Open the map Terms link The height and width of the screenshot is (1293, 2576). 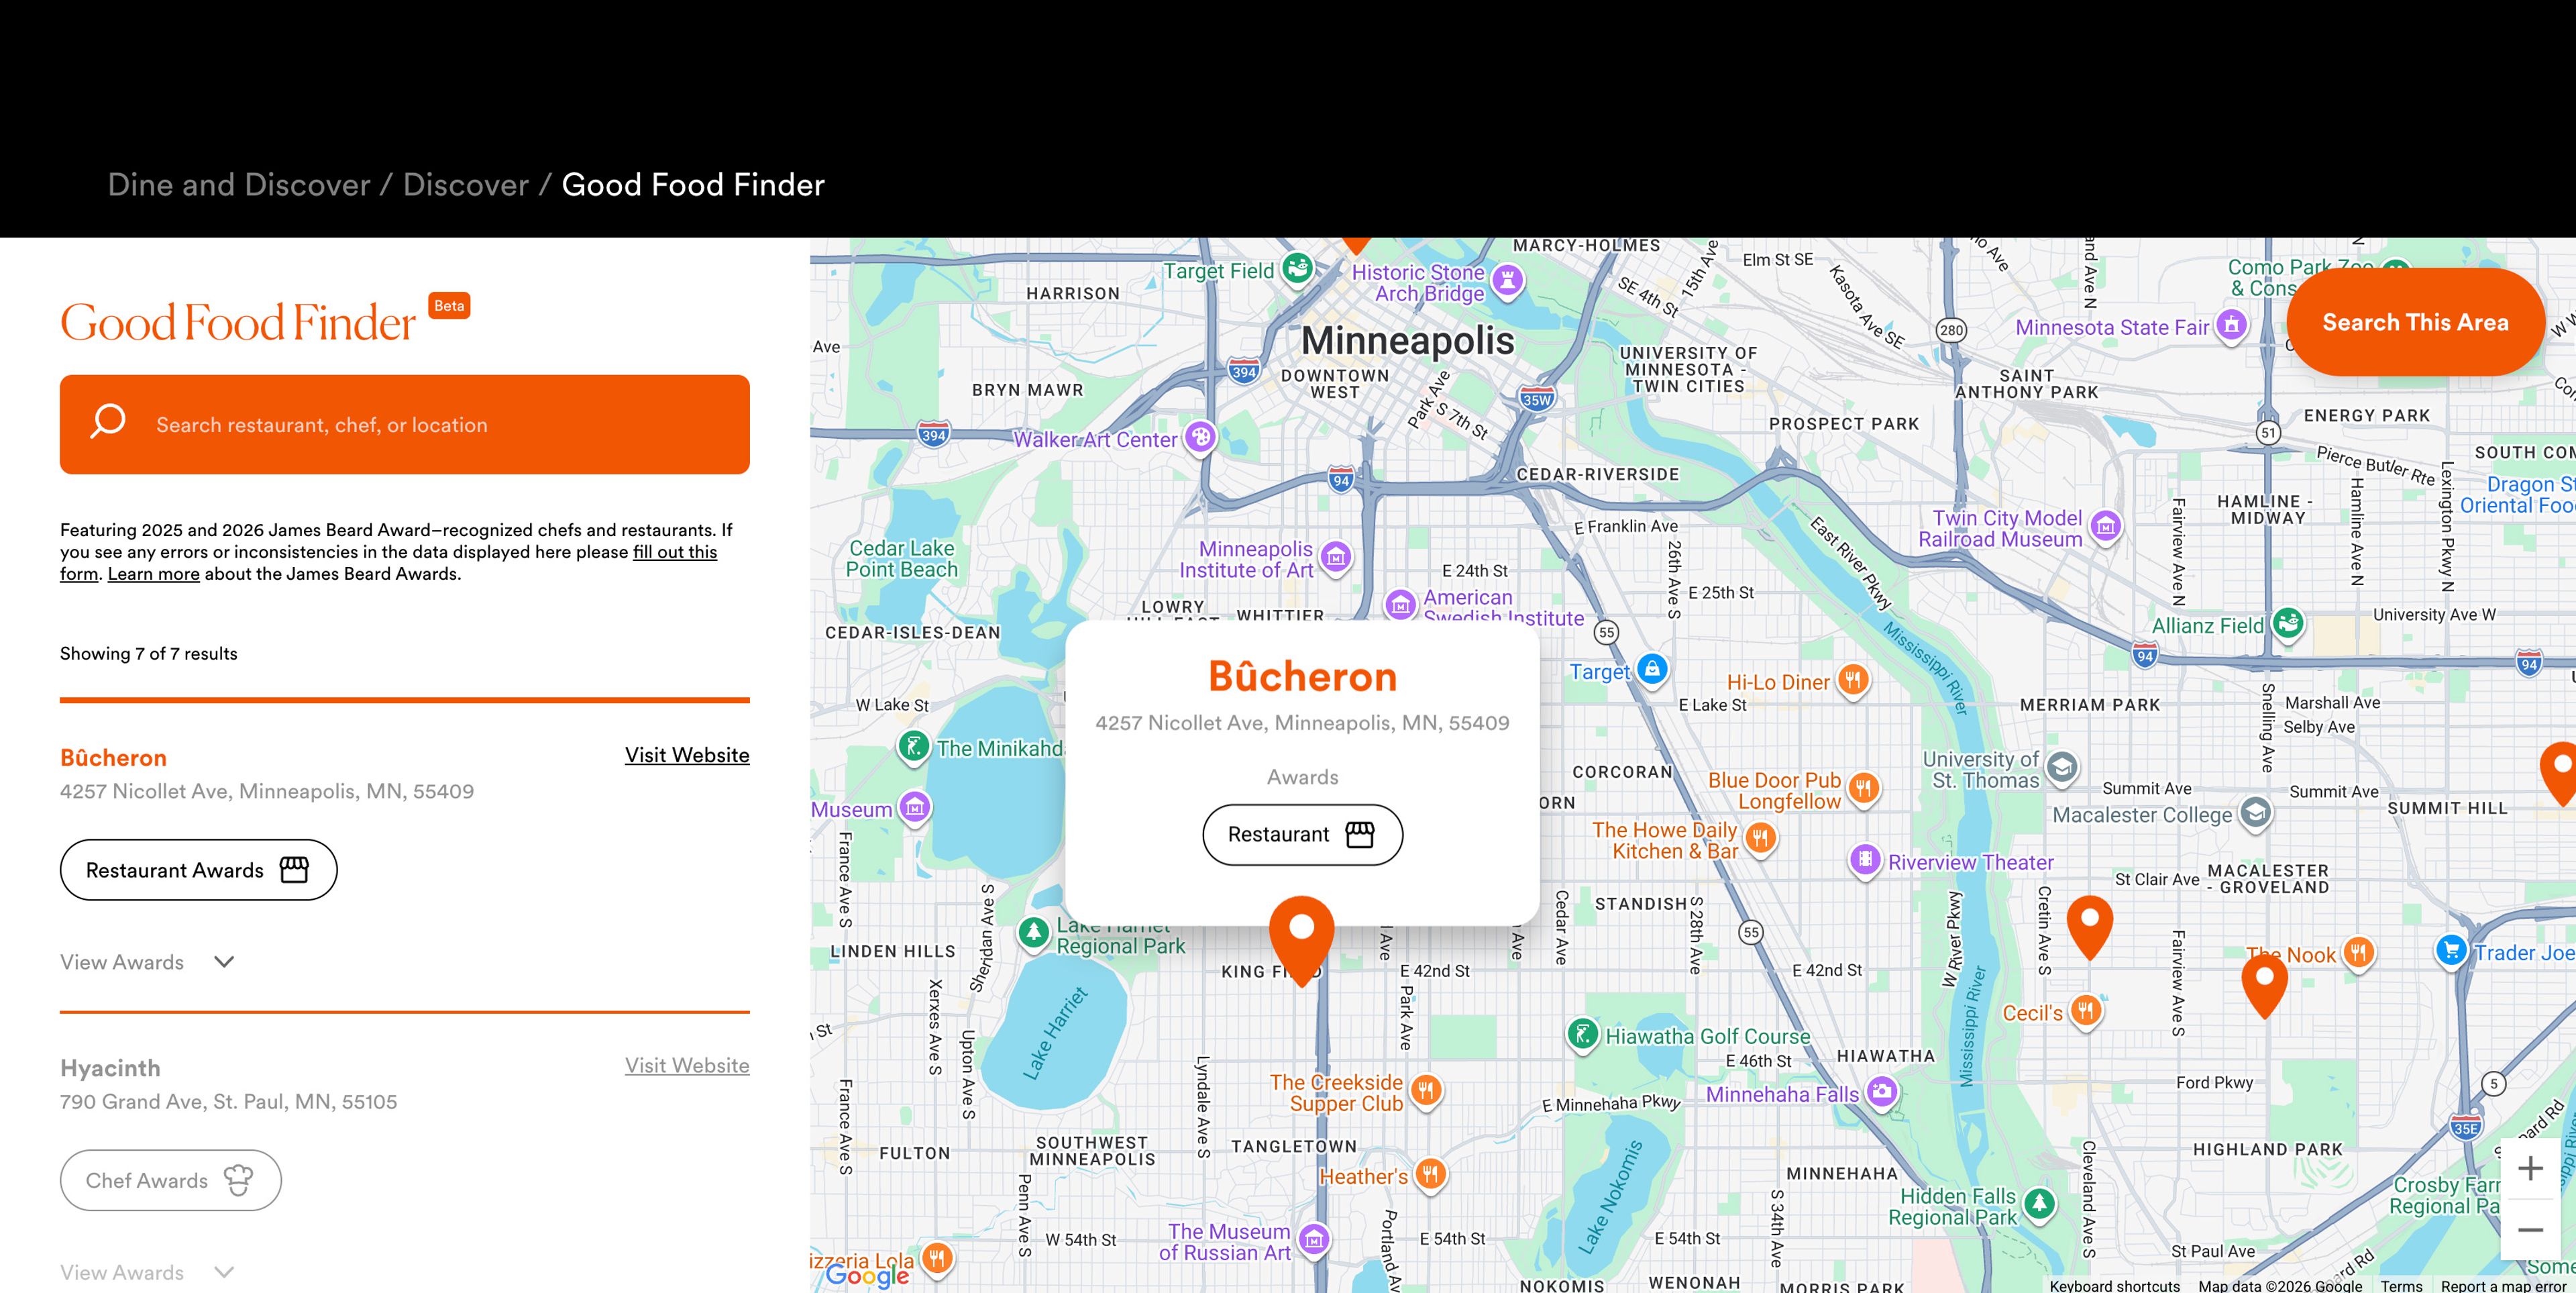2401,1286
